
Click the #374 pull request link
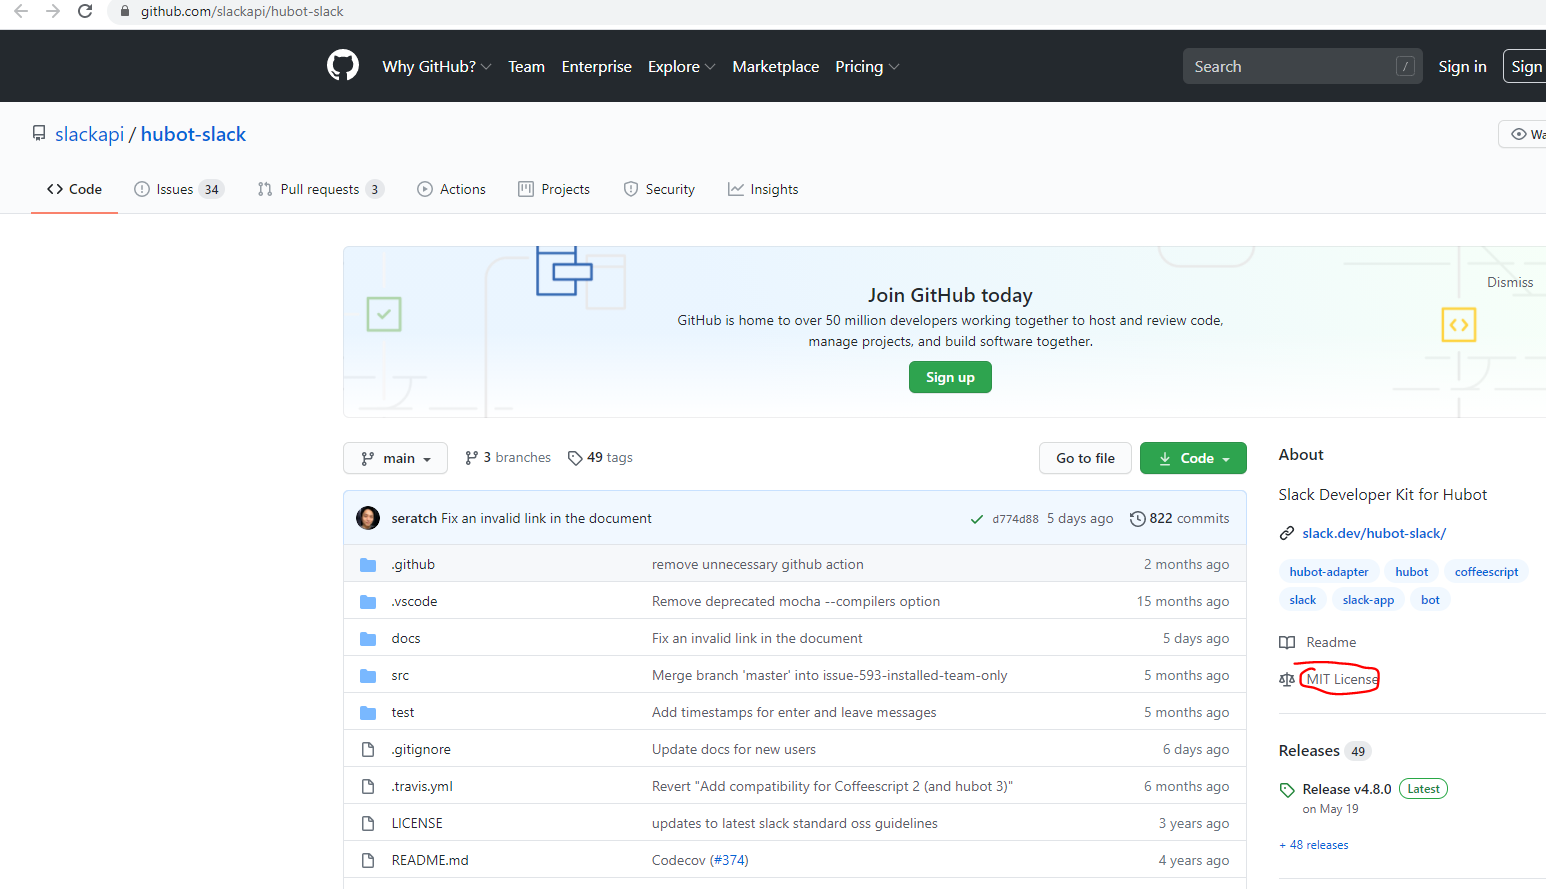728,860
